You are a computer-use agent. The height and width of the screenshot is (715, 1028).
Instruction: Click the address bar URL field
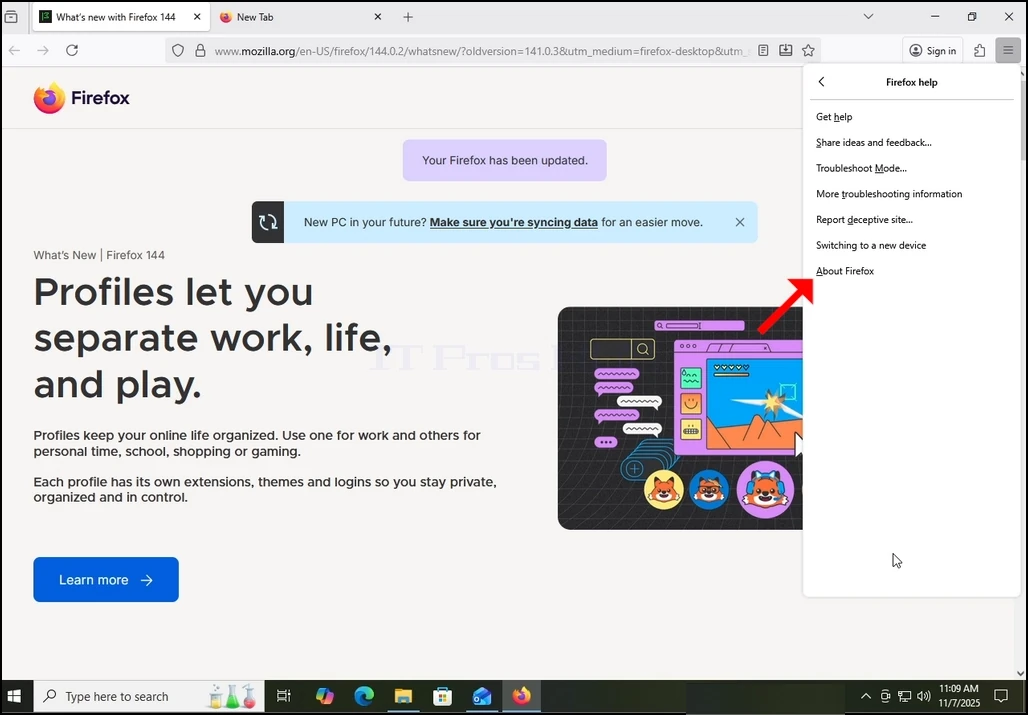point(481,50)
